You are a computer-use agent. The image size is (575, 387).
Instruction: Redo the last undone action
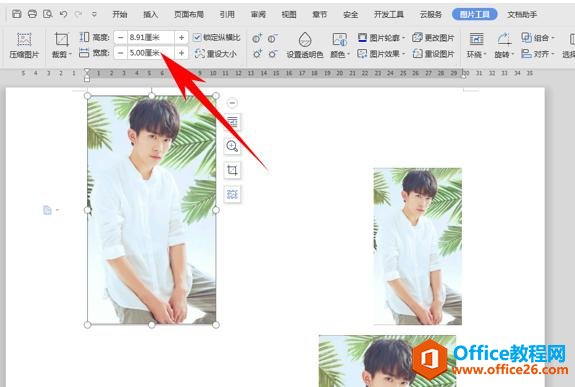coord(78,14)
